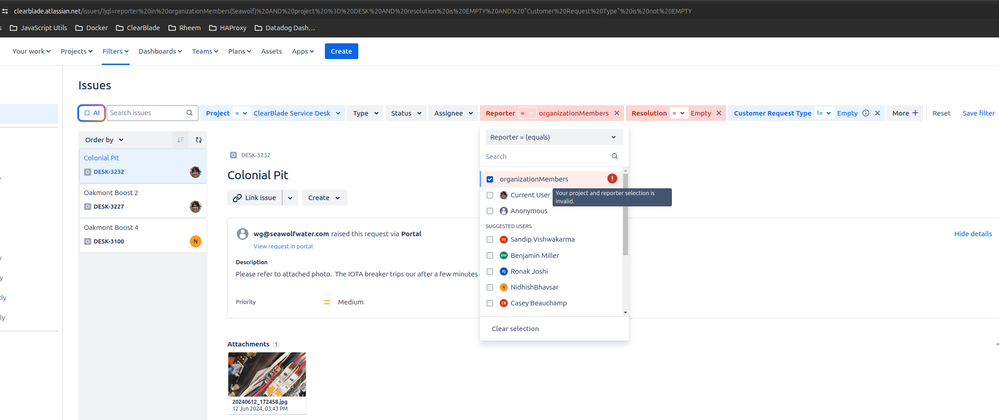Click the issue type icon beside DESK-3232 in list
Screen dimensions: 999x420
point(87,171)
